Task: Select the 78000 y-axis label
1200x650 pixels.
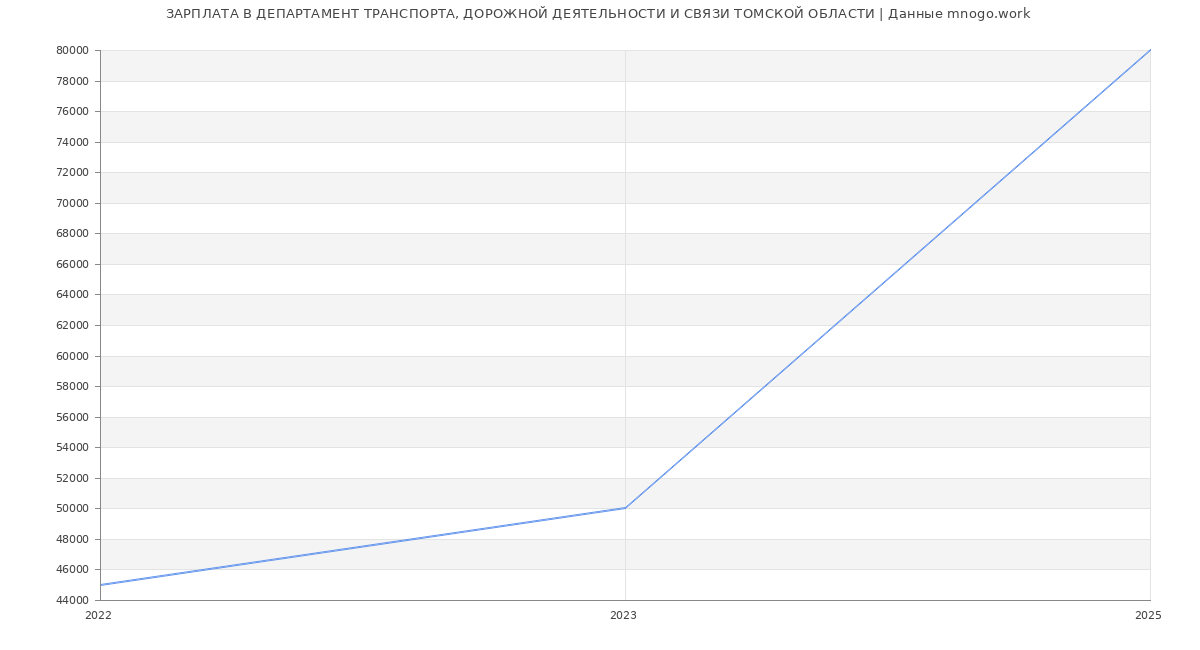Action: 72,81
